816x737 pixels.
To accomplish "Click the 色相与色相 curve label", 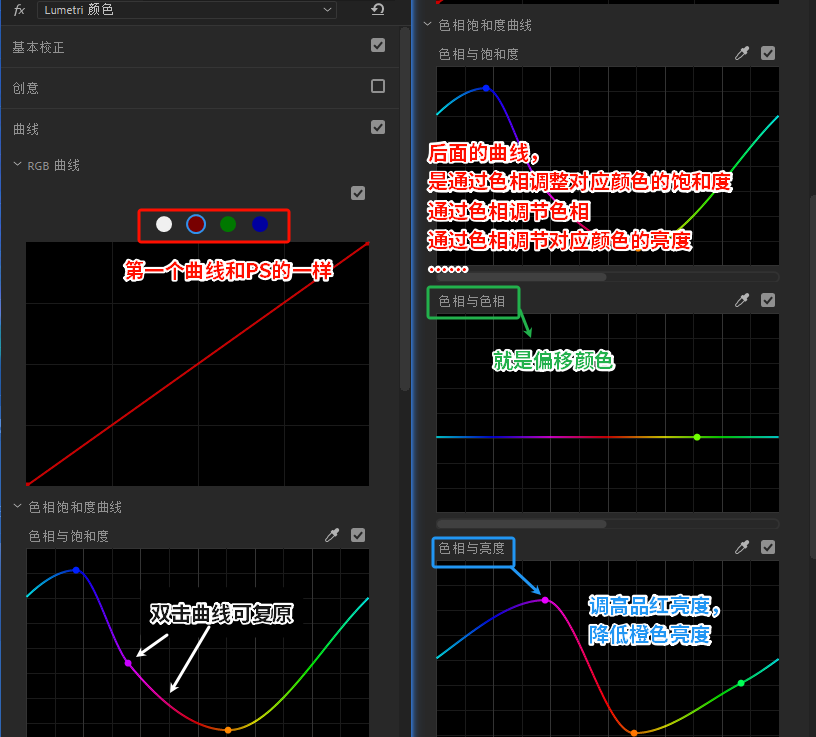I will point(471,301).
